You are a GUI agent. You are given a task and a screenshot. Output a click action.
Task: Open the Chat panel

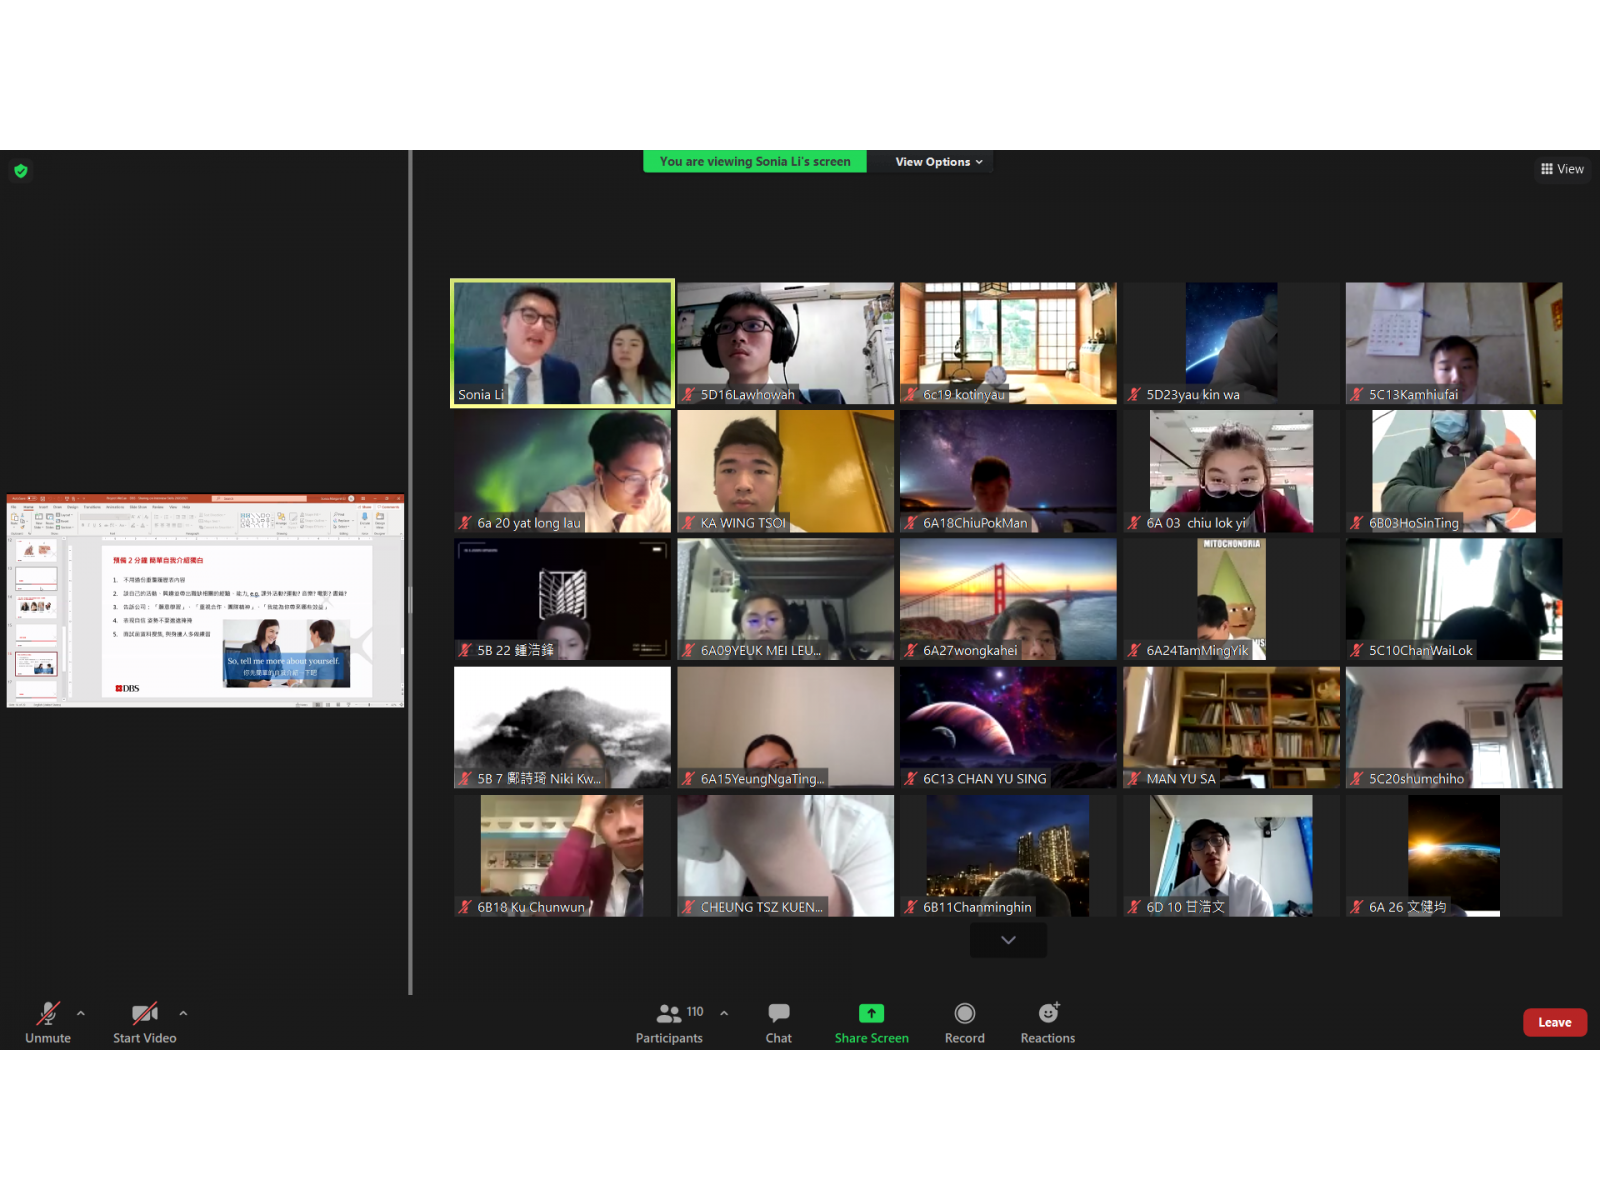coord(778,1014)
